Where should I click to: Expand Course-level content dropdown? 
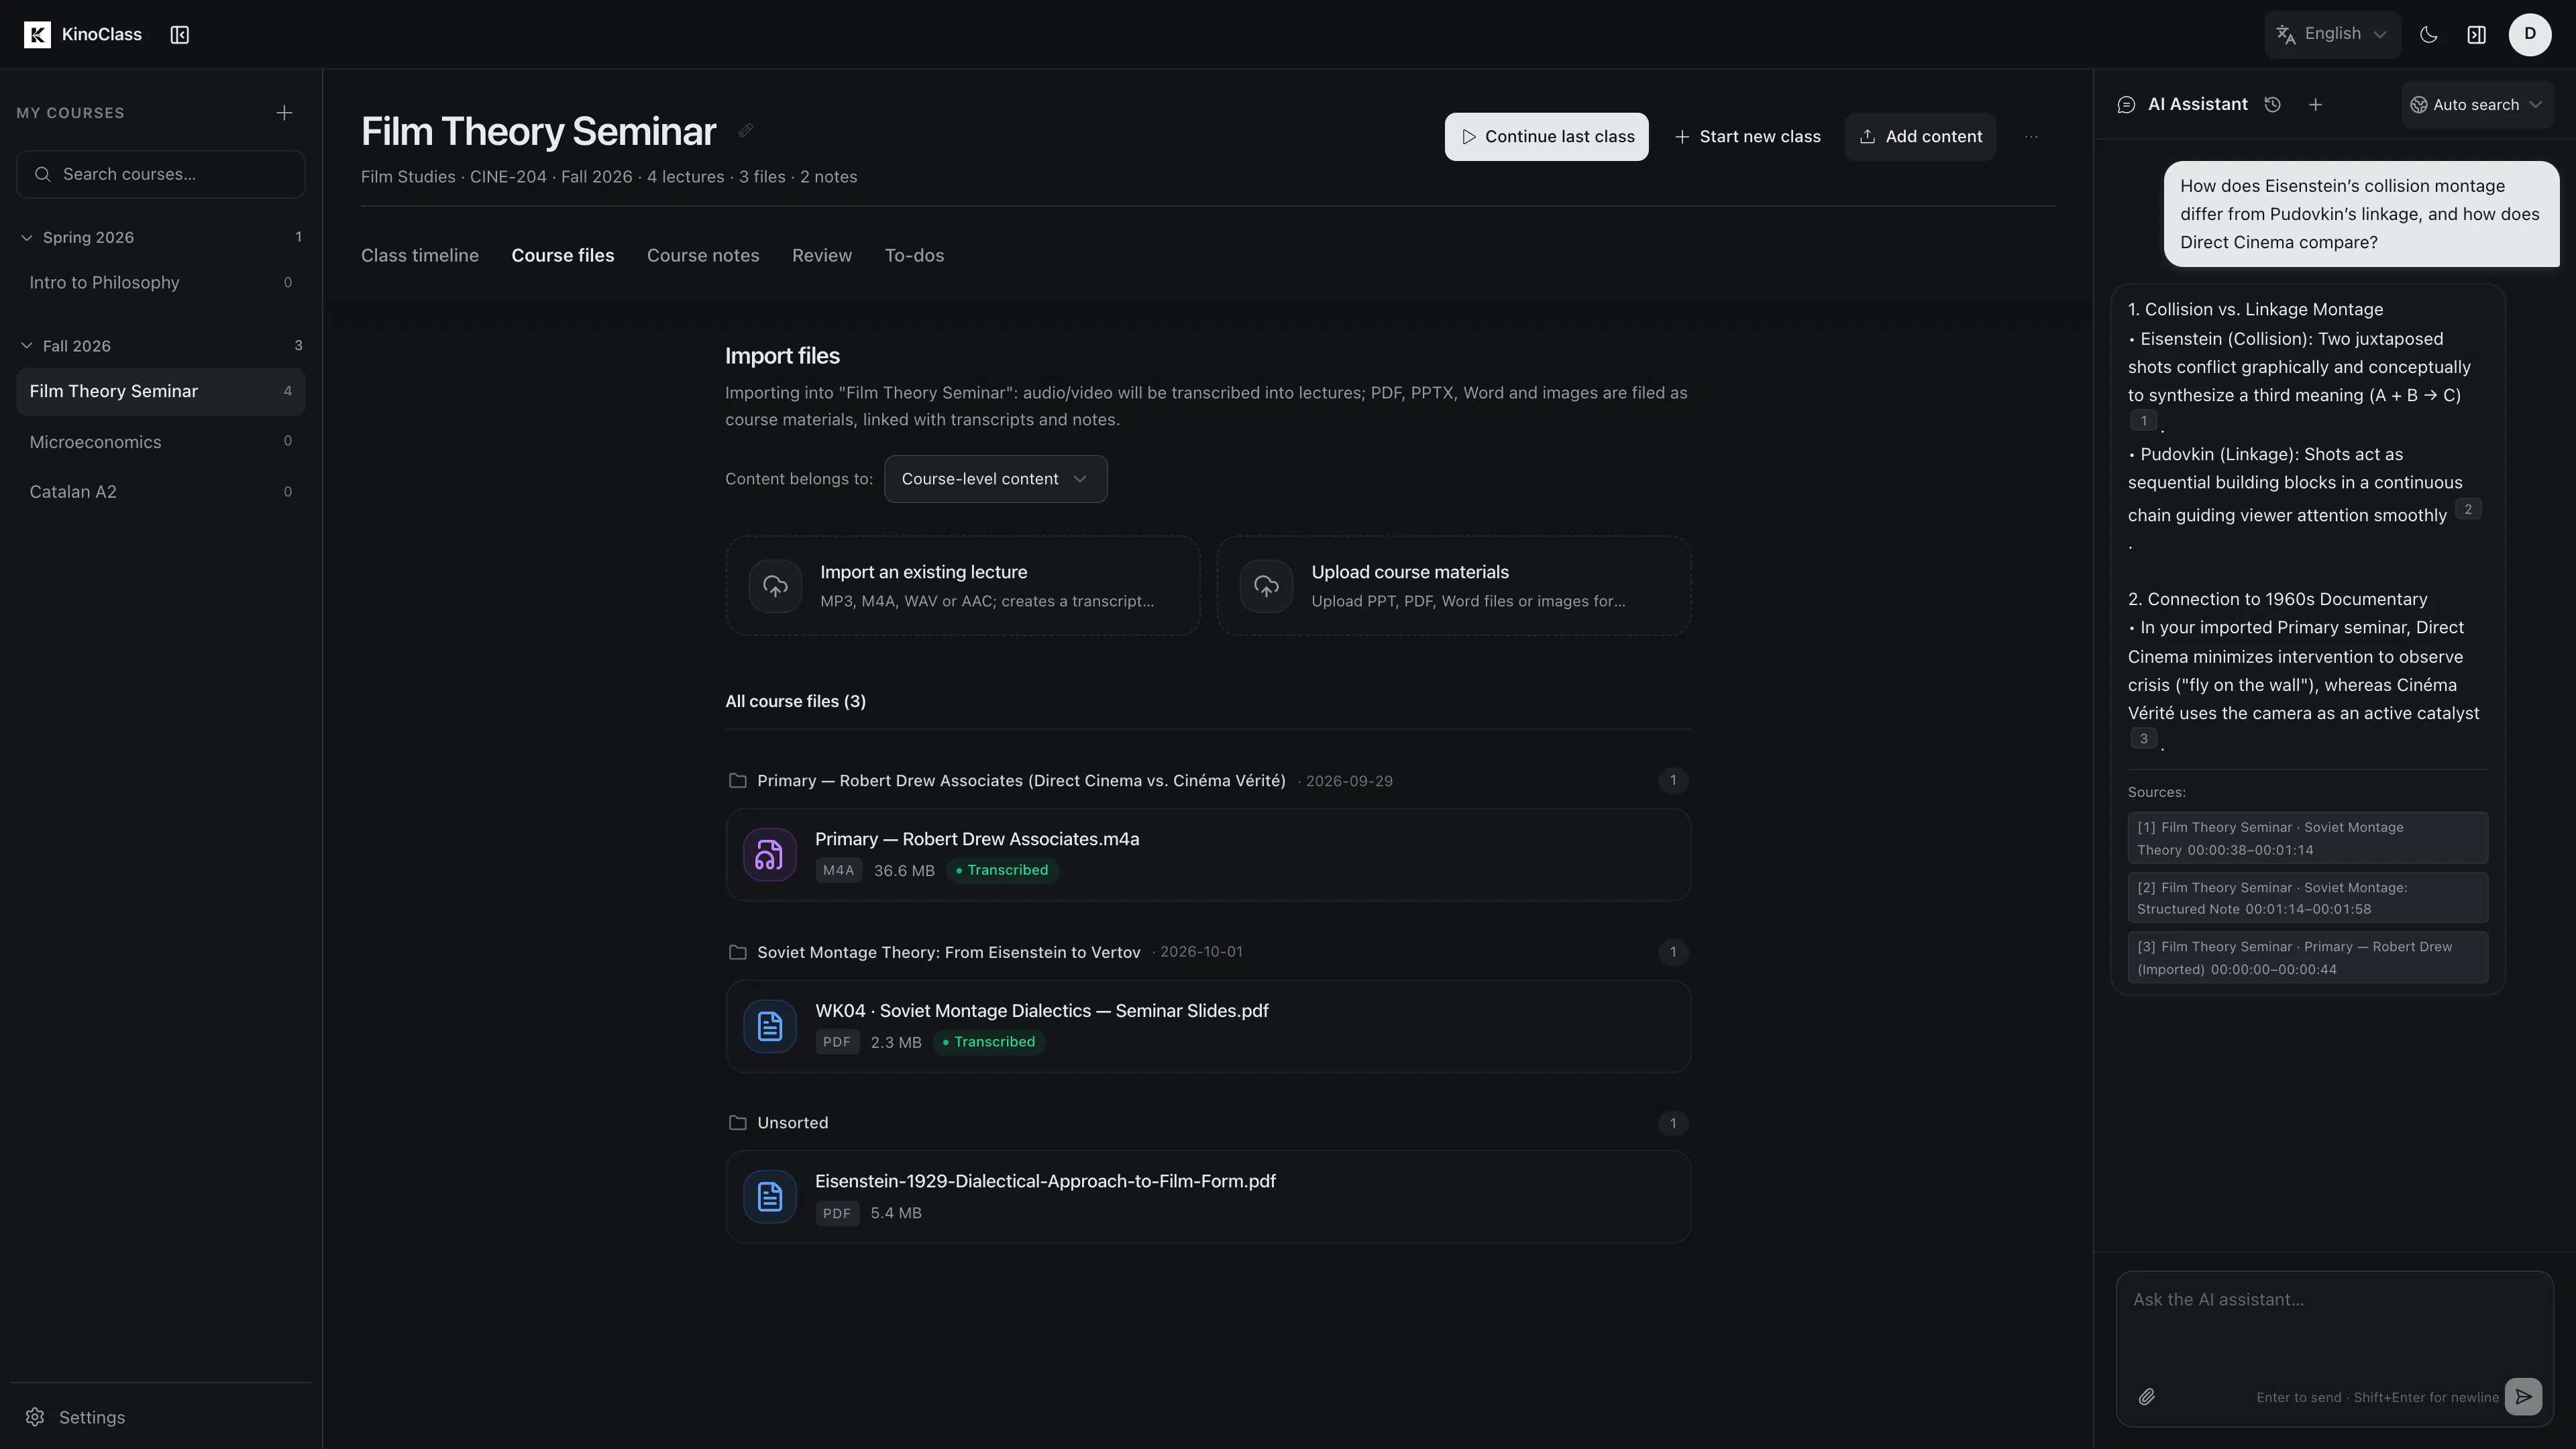click(x=995, y=479)
